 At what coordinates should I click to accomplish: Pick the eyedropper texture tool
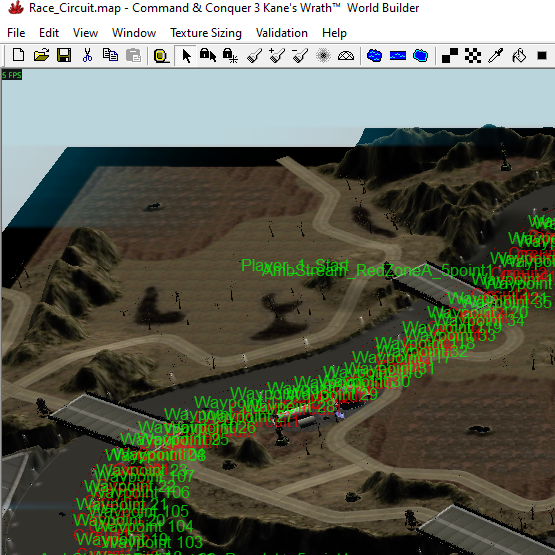[496, 56]
